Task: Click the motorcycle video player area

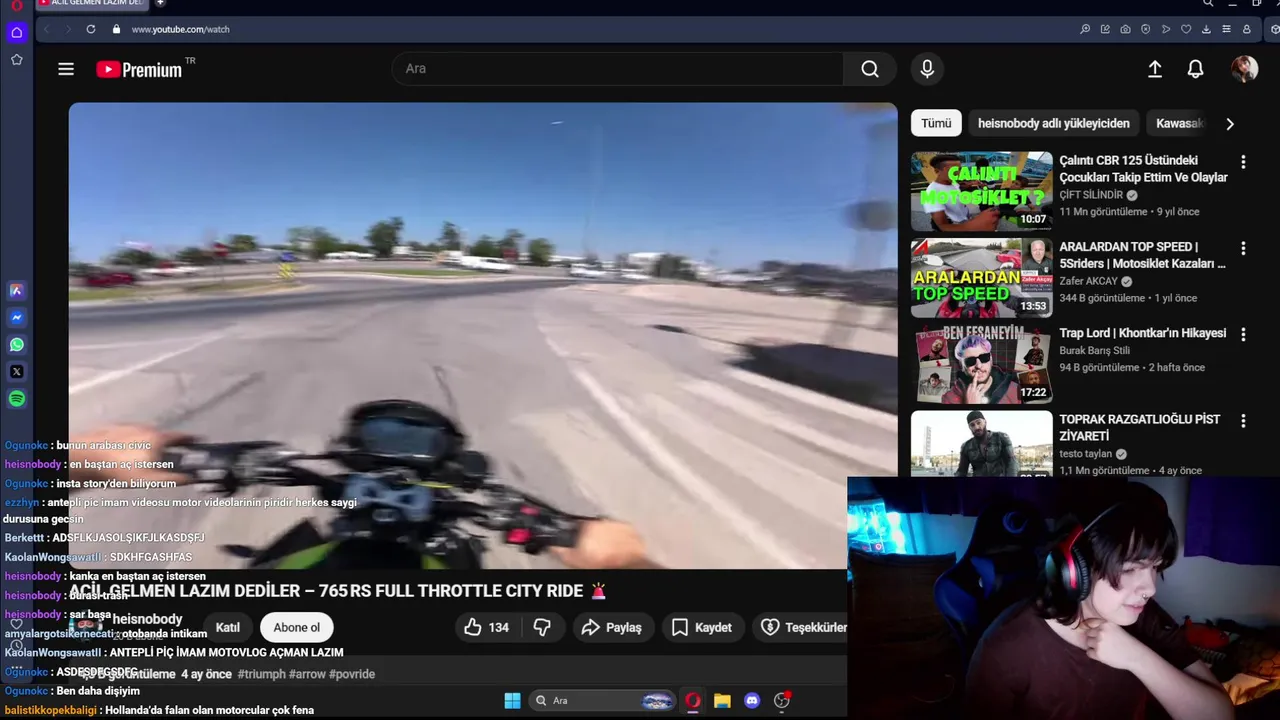Action: [483, 335]
